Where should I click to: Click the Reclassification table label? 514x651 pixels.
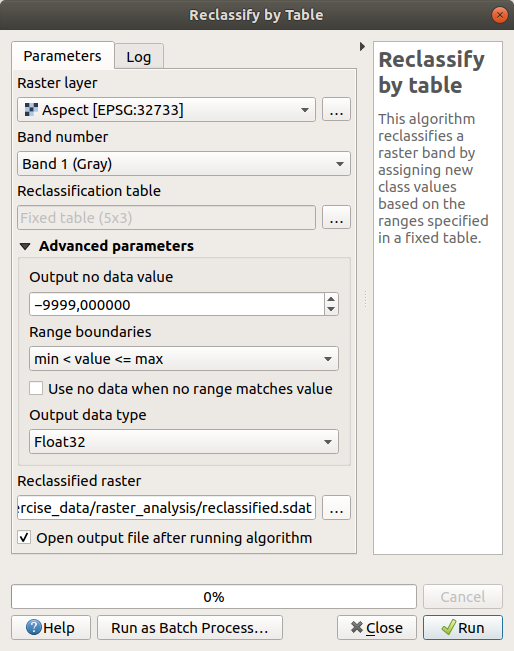(x=89, y=191)
